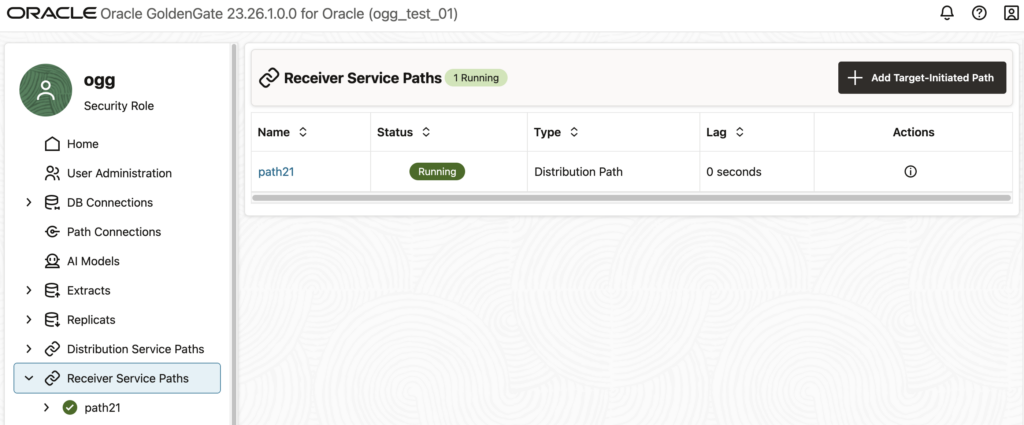The image size is (1024, 425).
Task: Click the User Administration people icon
Action: [52, 173]
